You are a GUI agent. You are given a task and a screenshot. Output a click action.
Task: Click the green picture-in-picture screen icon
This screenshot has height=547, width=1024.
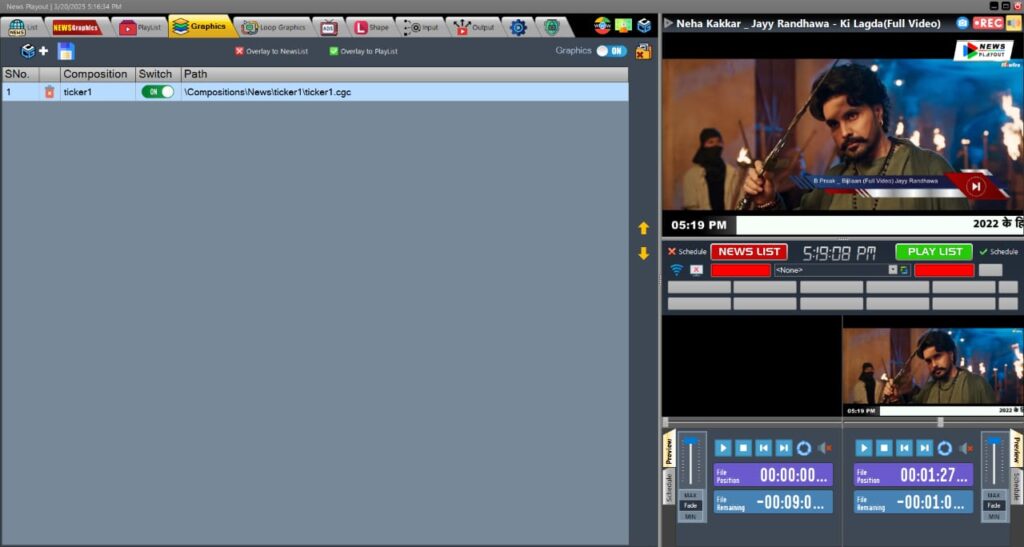[623, 25]
